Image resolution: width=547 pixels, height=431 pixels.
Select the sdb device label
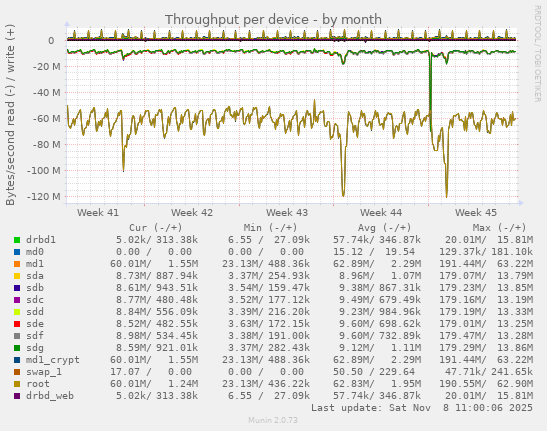35,288
